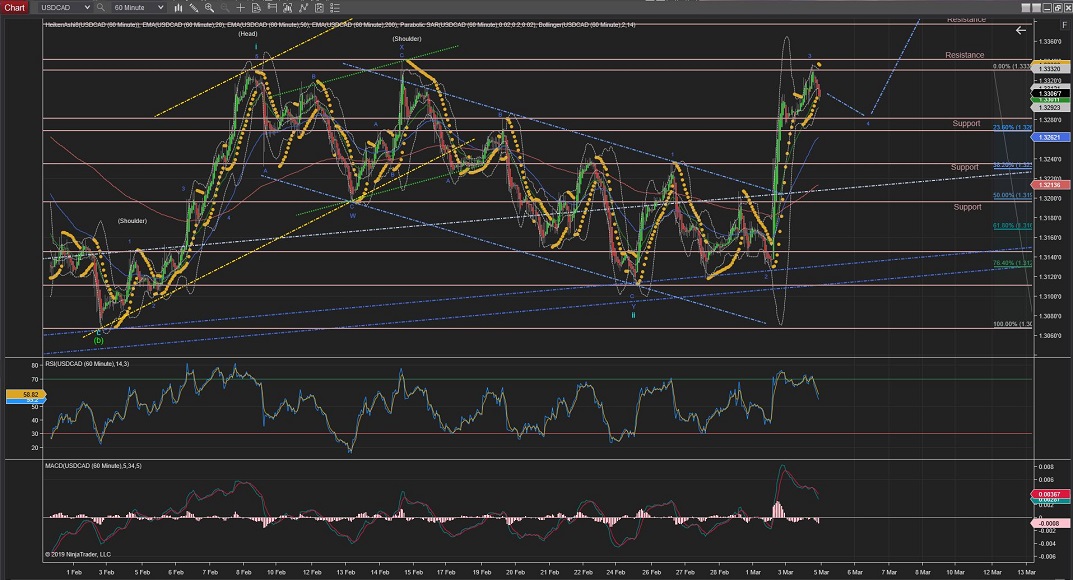Open the 60 Minute interval dropdown
The width and height of the screenshot is (1073, 580).
(x=138, y=8)
